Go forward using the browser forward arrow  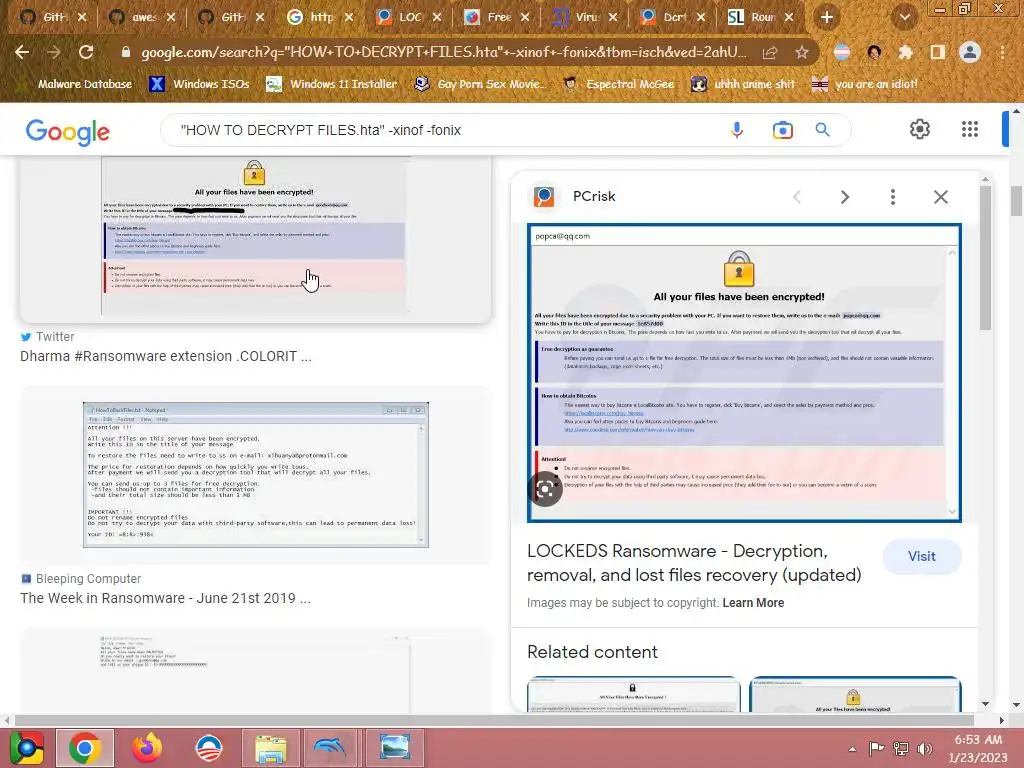54,52
